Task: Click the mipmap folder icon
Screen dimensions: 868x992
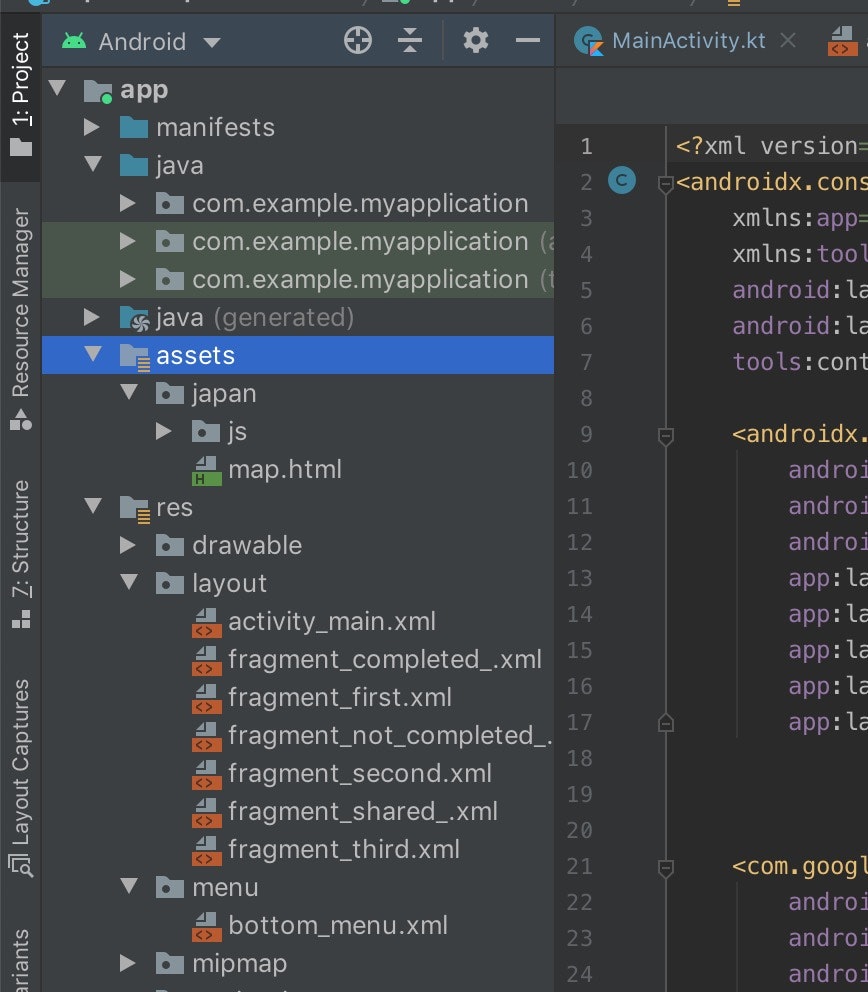Action: point(170,964)
